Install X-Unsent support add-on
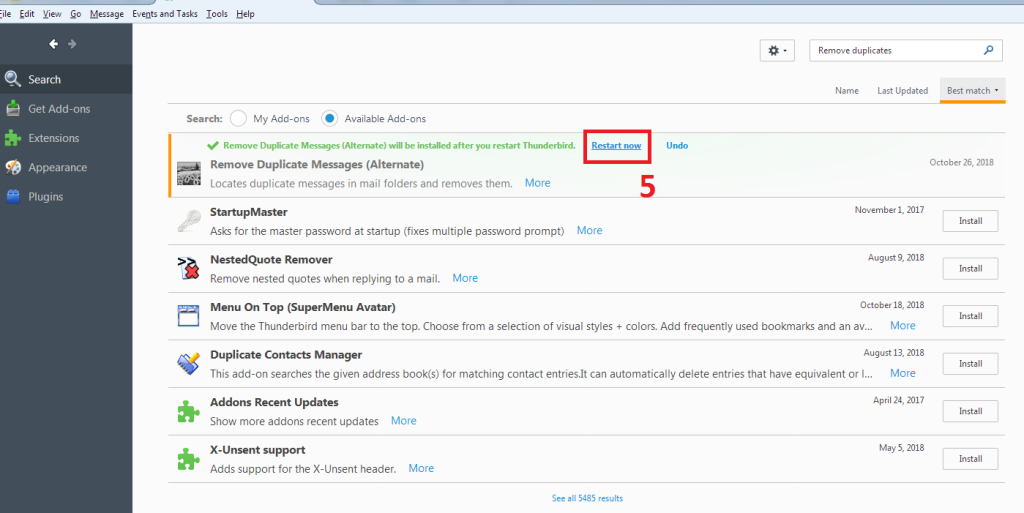 (x=970, y=459)
